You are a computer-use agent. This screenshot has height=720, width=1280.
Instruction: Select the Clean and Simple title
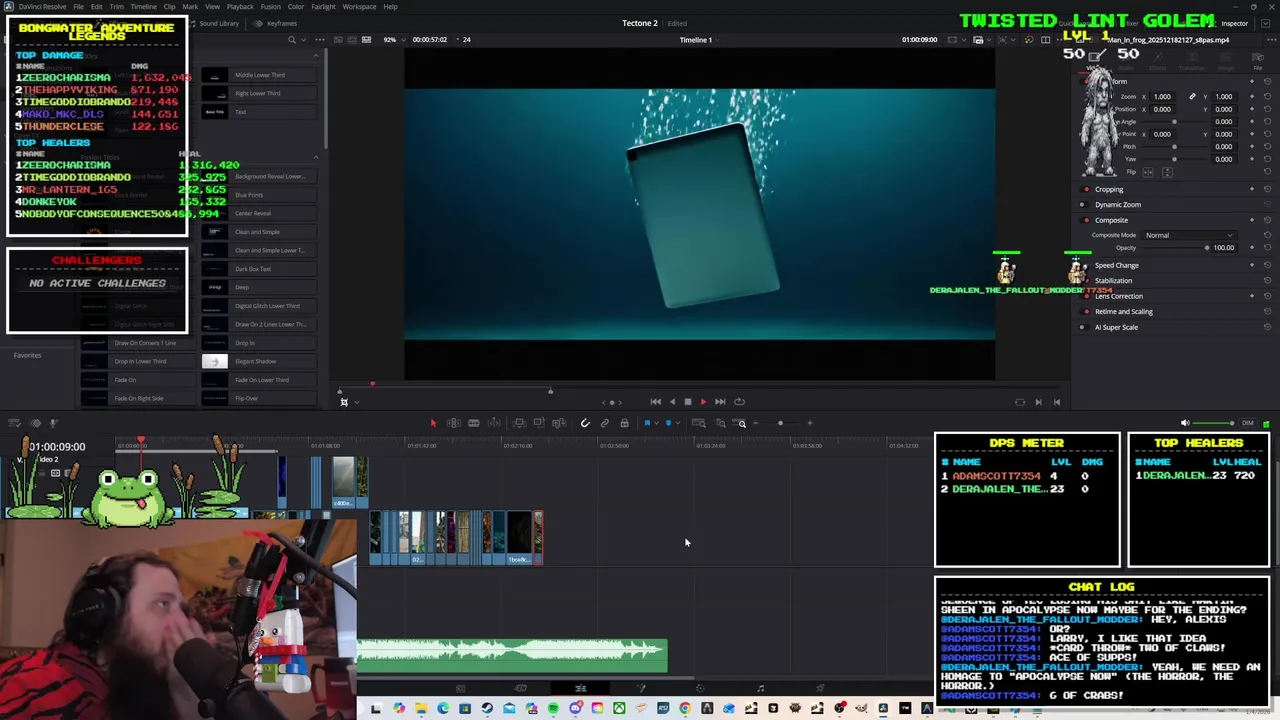pyautogui.click(x=257, y=232)
